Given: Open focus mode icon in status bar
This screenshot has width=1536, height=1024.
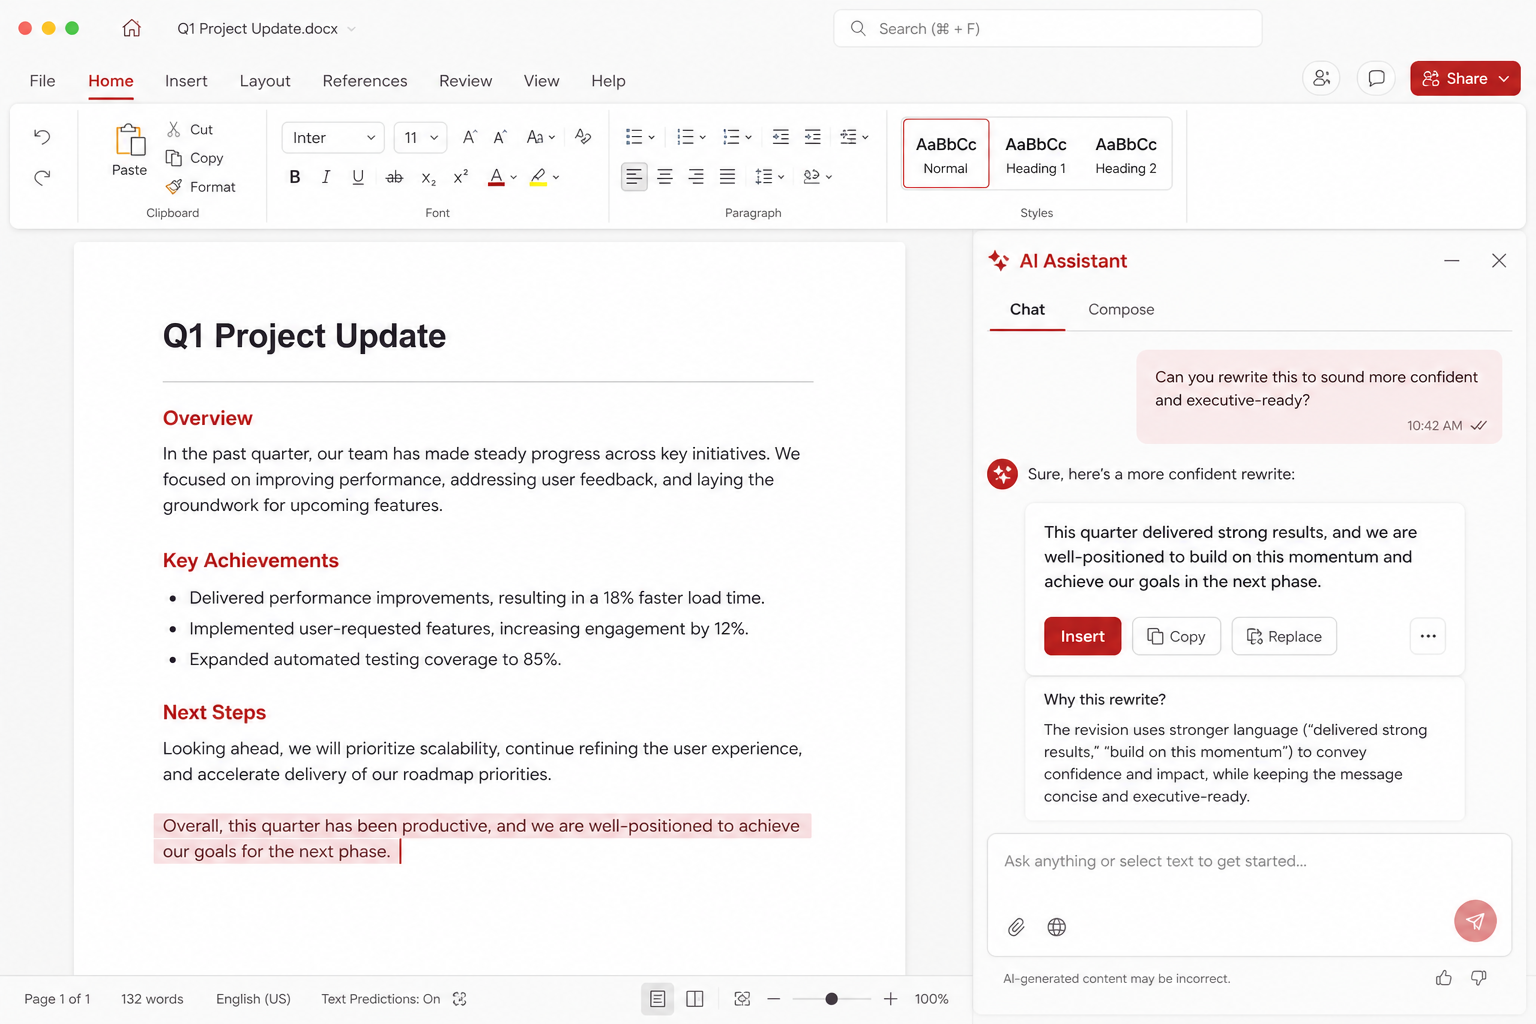Looking at the screenshot, I should click(742, 999).
